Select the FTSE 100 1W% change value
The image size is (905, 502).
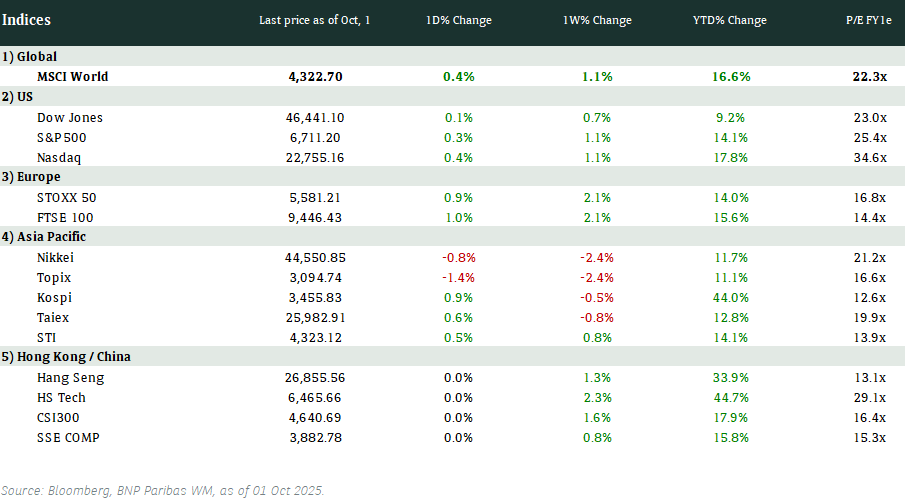coord(597,217)
